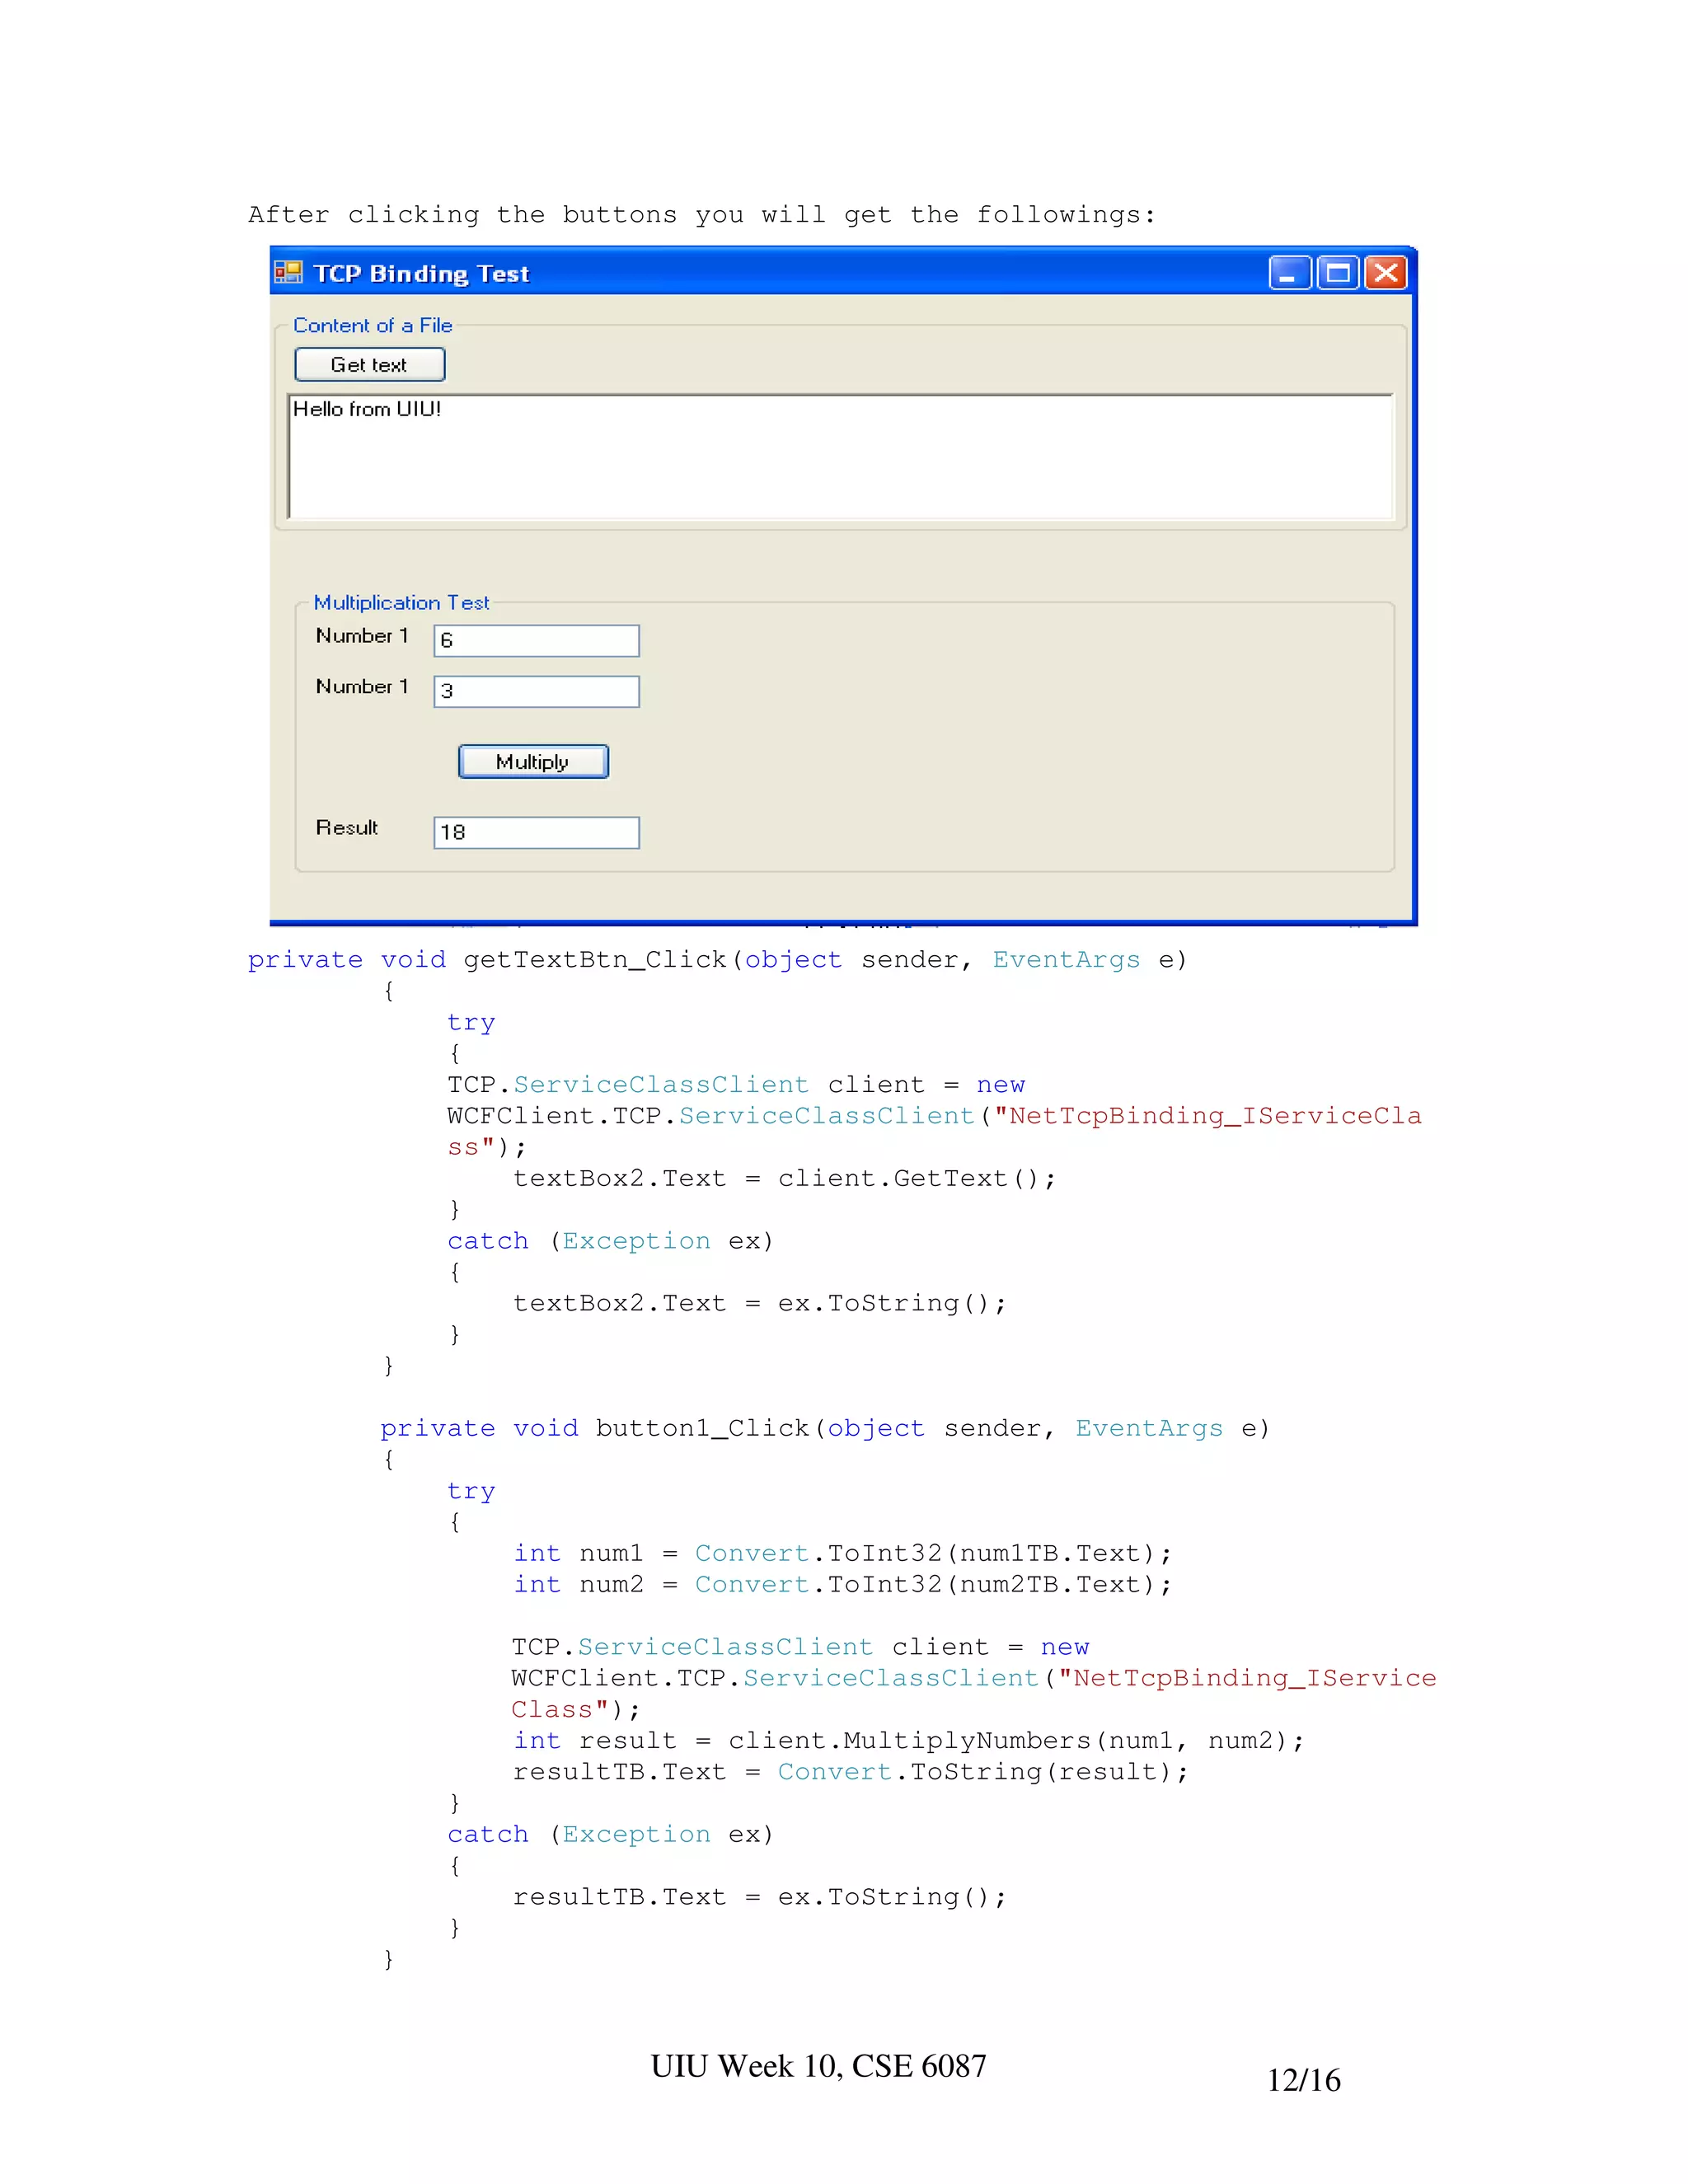Click the After clicking the buttons heading text
Viewport: 1688px width, 2184px height.
(702, 215)
